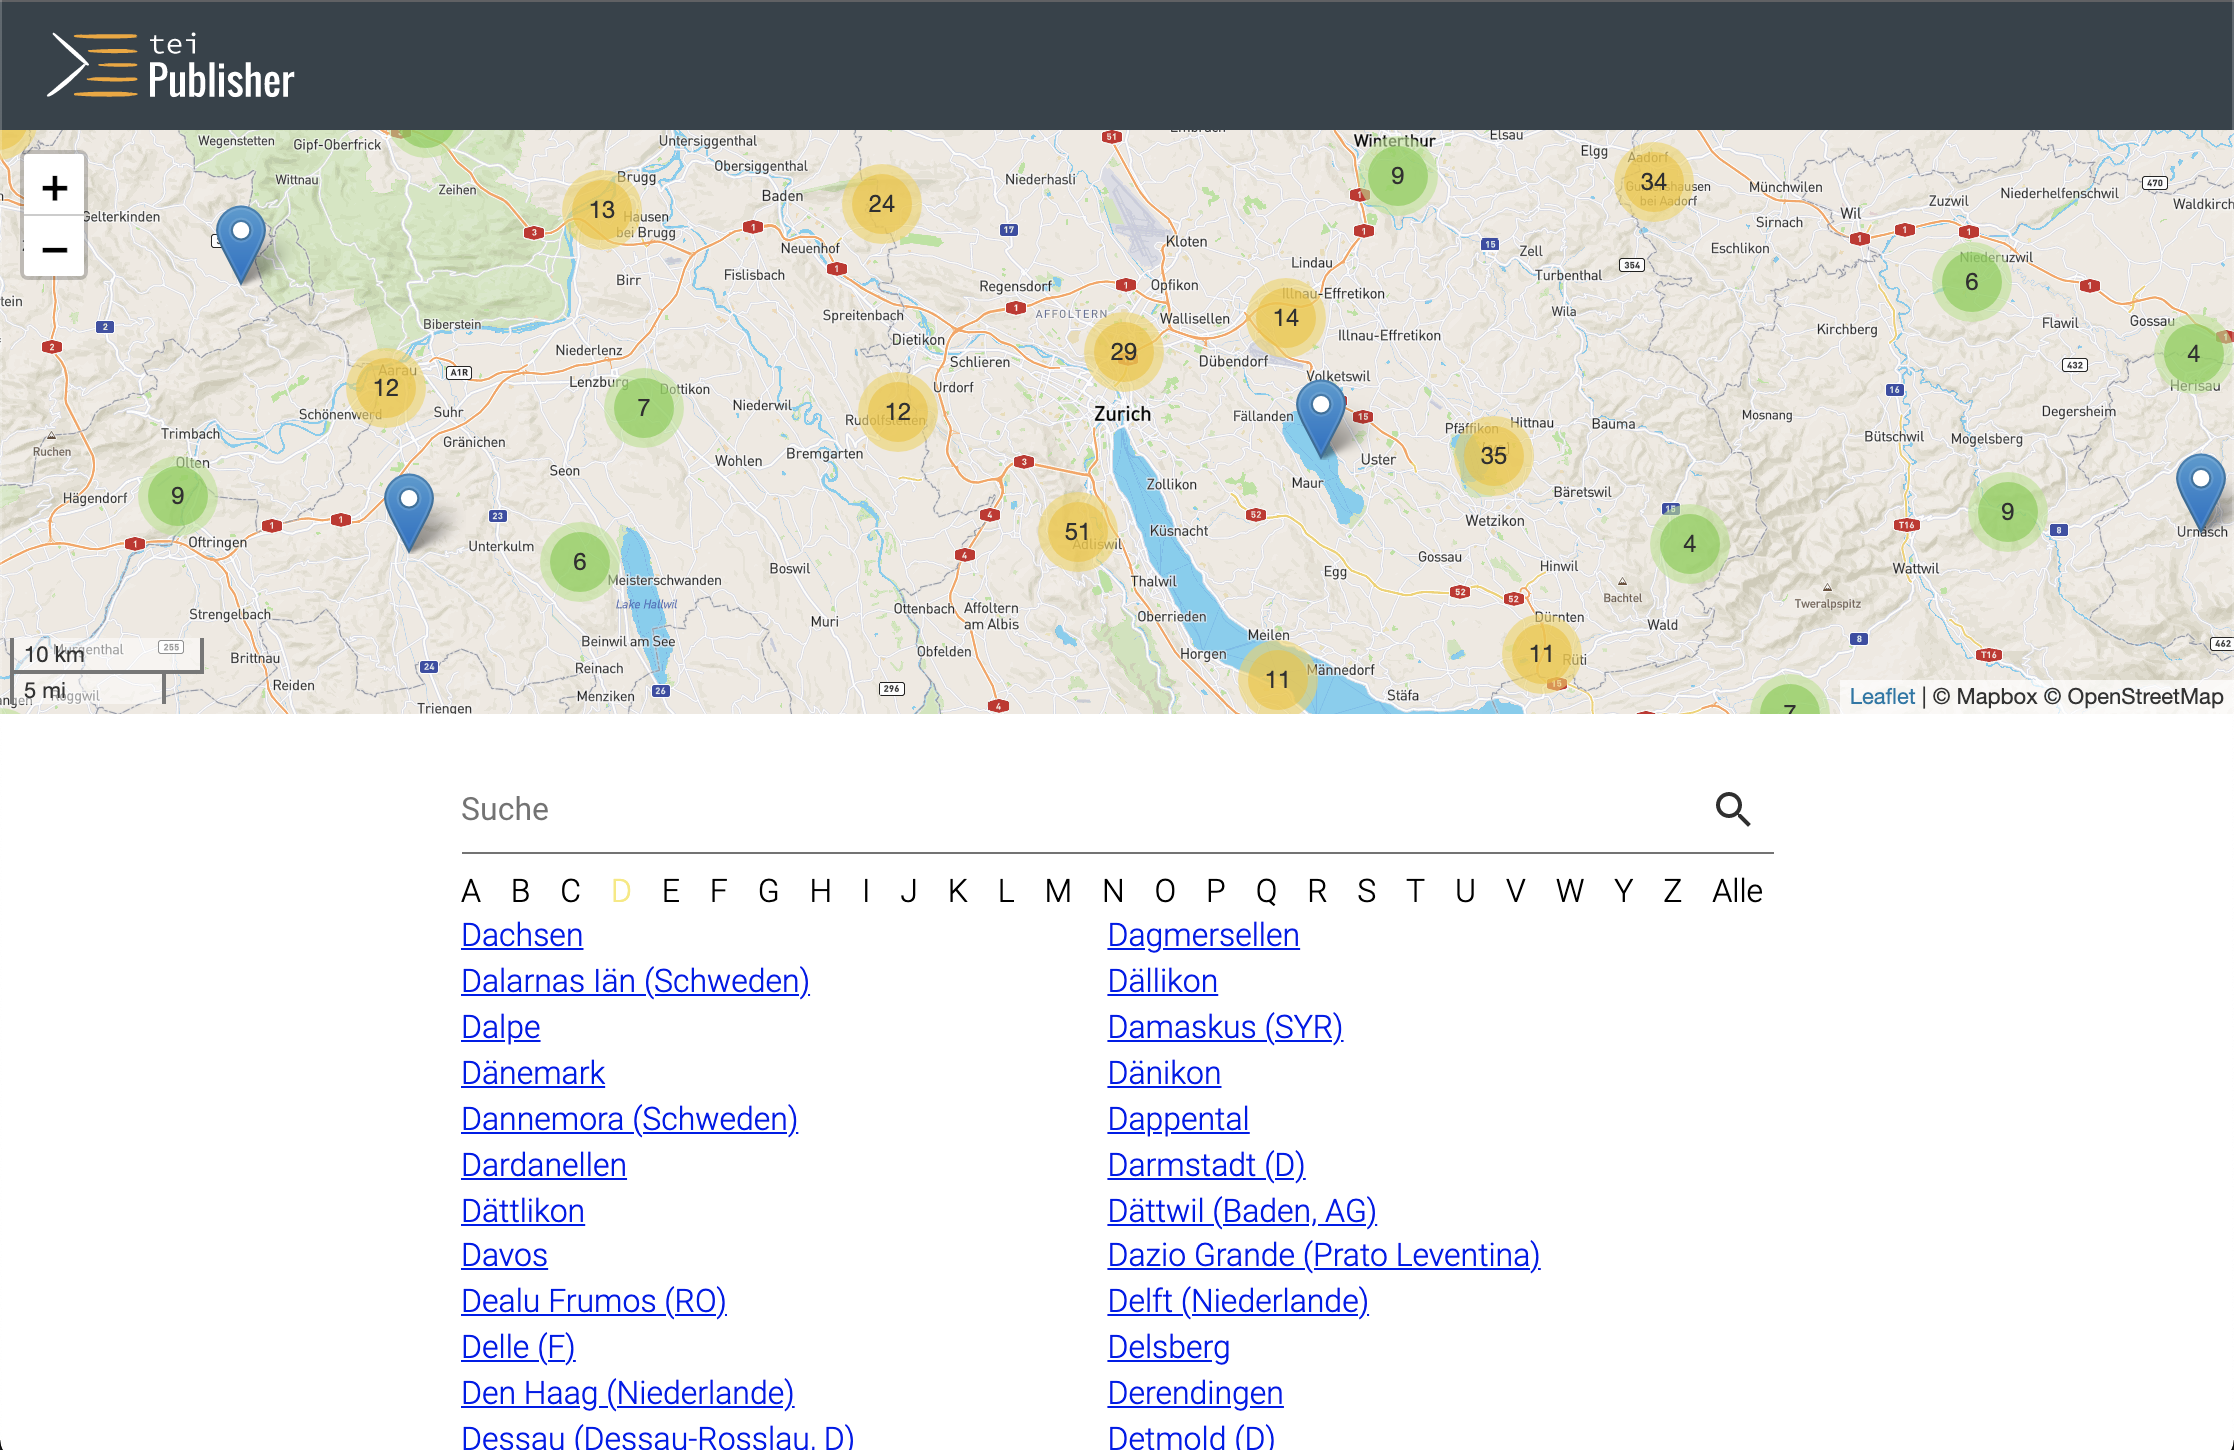Zoom in on the map
2234x1450 pixels.
[x=55, y=186]
